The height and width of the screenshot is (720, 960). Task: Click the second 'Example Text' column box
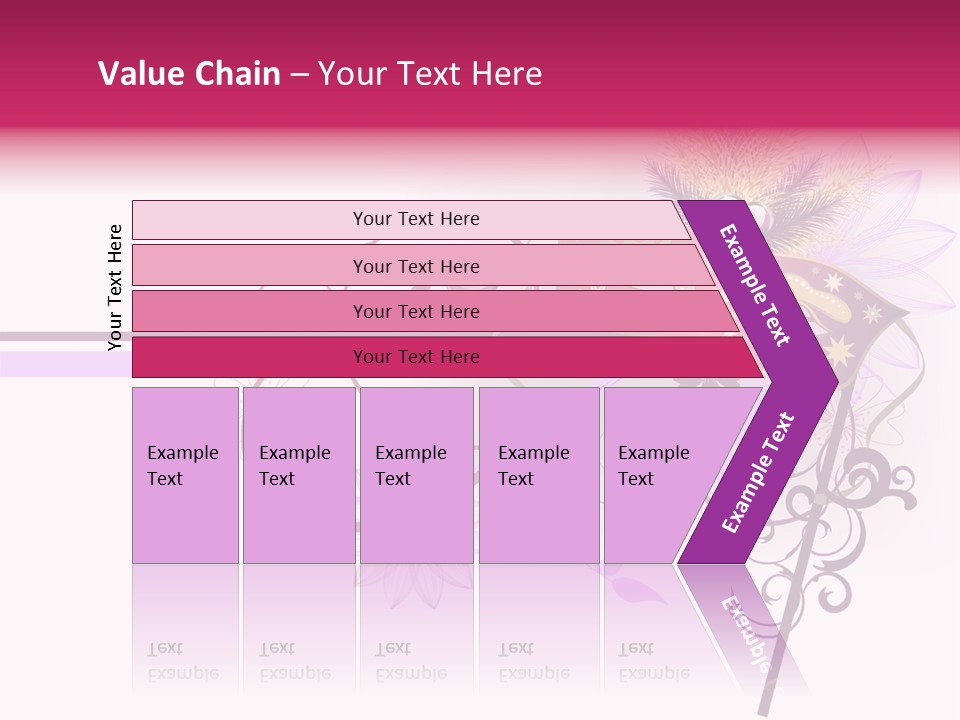click(x=299, y=475)
